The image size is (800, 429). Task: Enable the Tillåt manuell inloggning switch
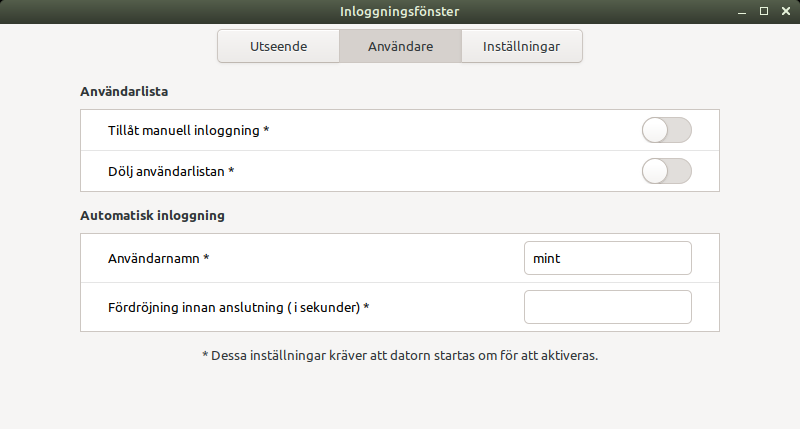coord(666,130)
